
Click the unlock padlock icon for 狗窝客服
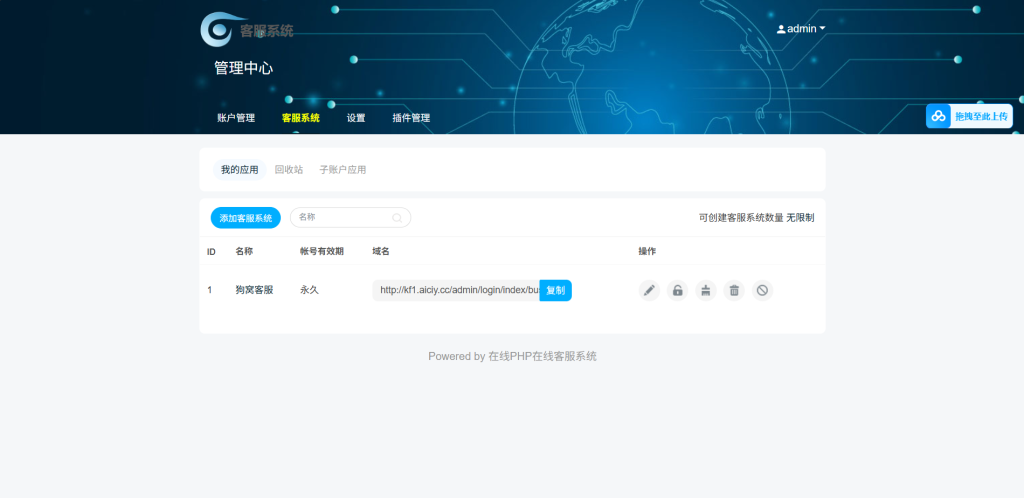(677, 290)
